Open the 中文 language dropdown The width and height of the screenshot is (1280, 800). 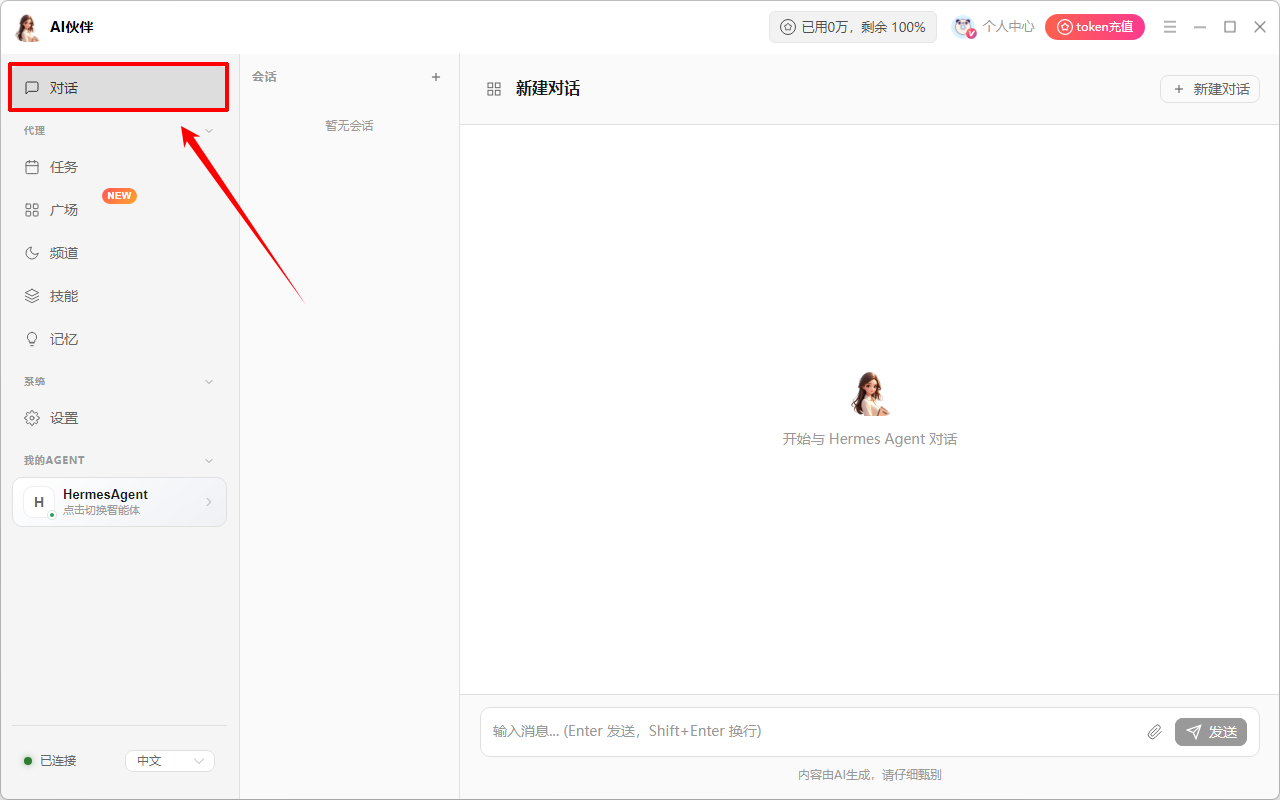coord(170,761)
